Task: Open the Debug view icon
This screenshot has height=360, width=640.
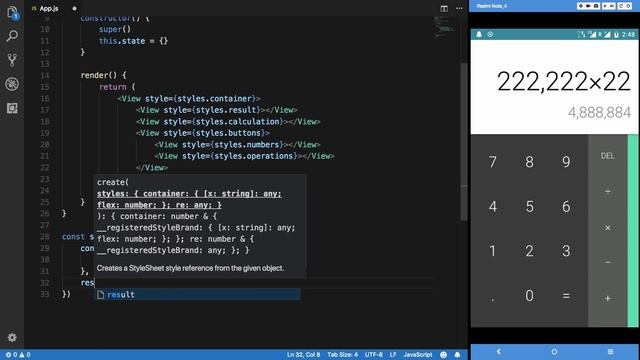Action: (x=12, y=84)
